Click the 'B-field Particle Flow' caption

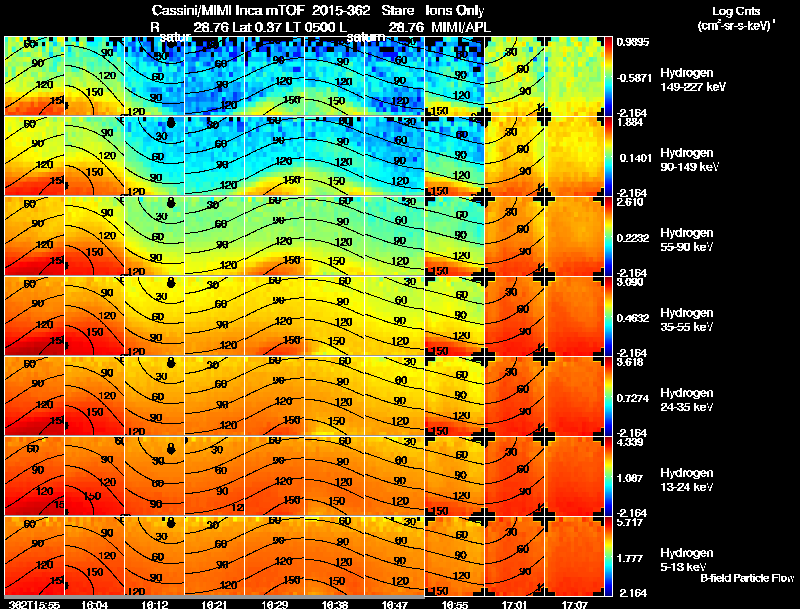click(x=747, y=578)
